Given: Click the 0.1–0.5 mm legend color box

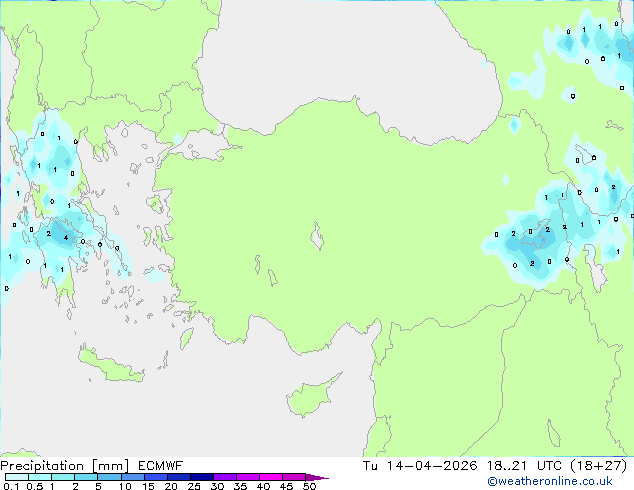Looking at the screenshot, I should [x=17, y=477].
